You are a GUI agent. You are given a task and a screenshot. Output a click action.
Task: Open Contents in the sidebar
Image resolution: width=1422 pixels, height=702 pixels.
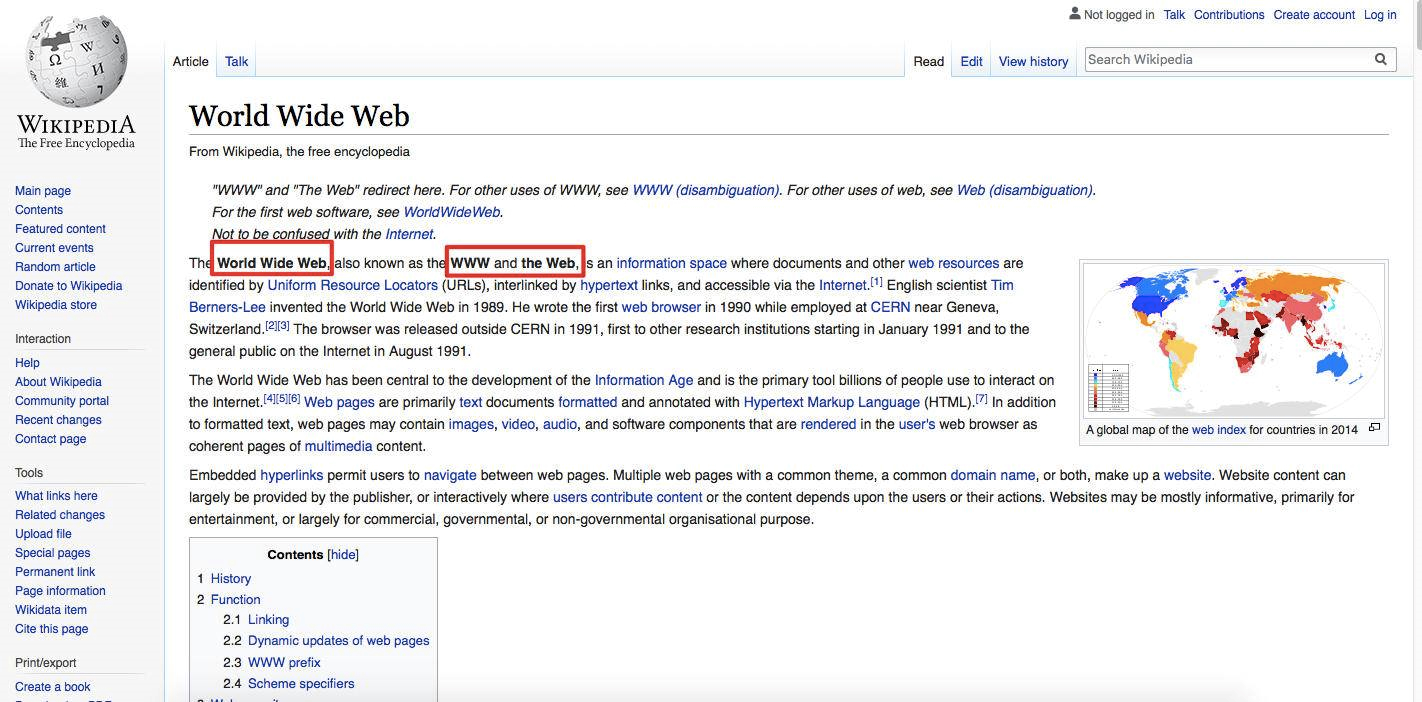point(39,210)
